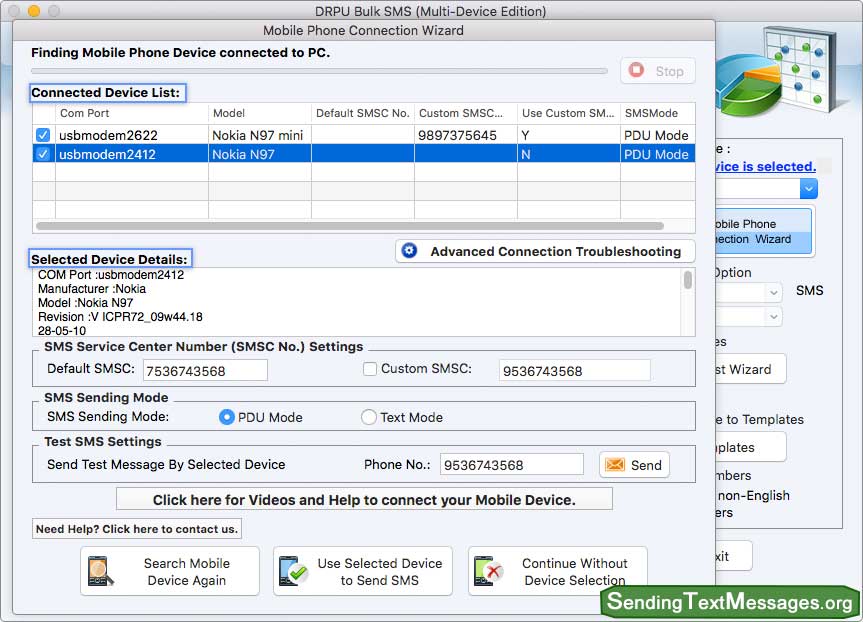Click Use Selected Device to Send SMS
This screenshot has width=863, height=622.
[363, 571]
